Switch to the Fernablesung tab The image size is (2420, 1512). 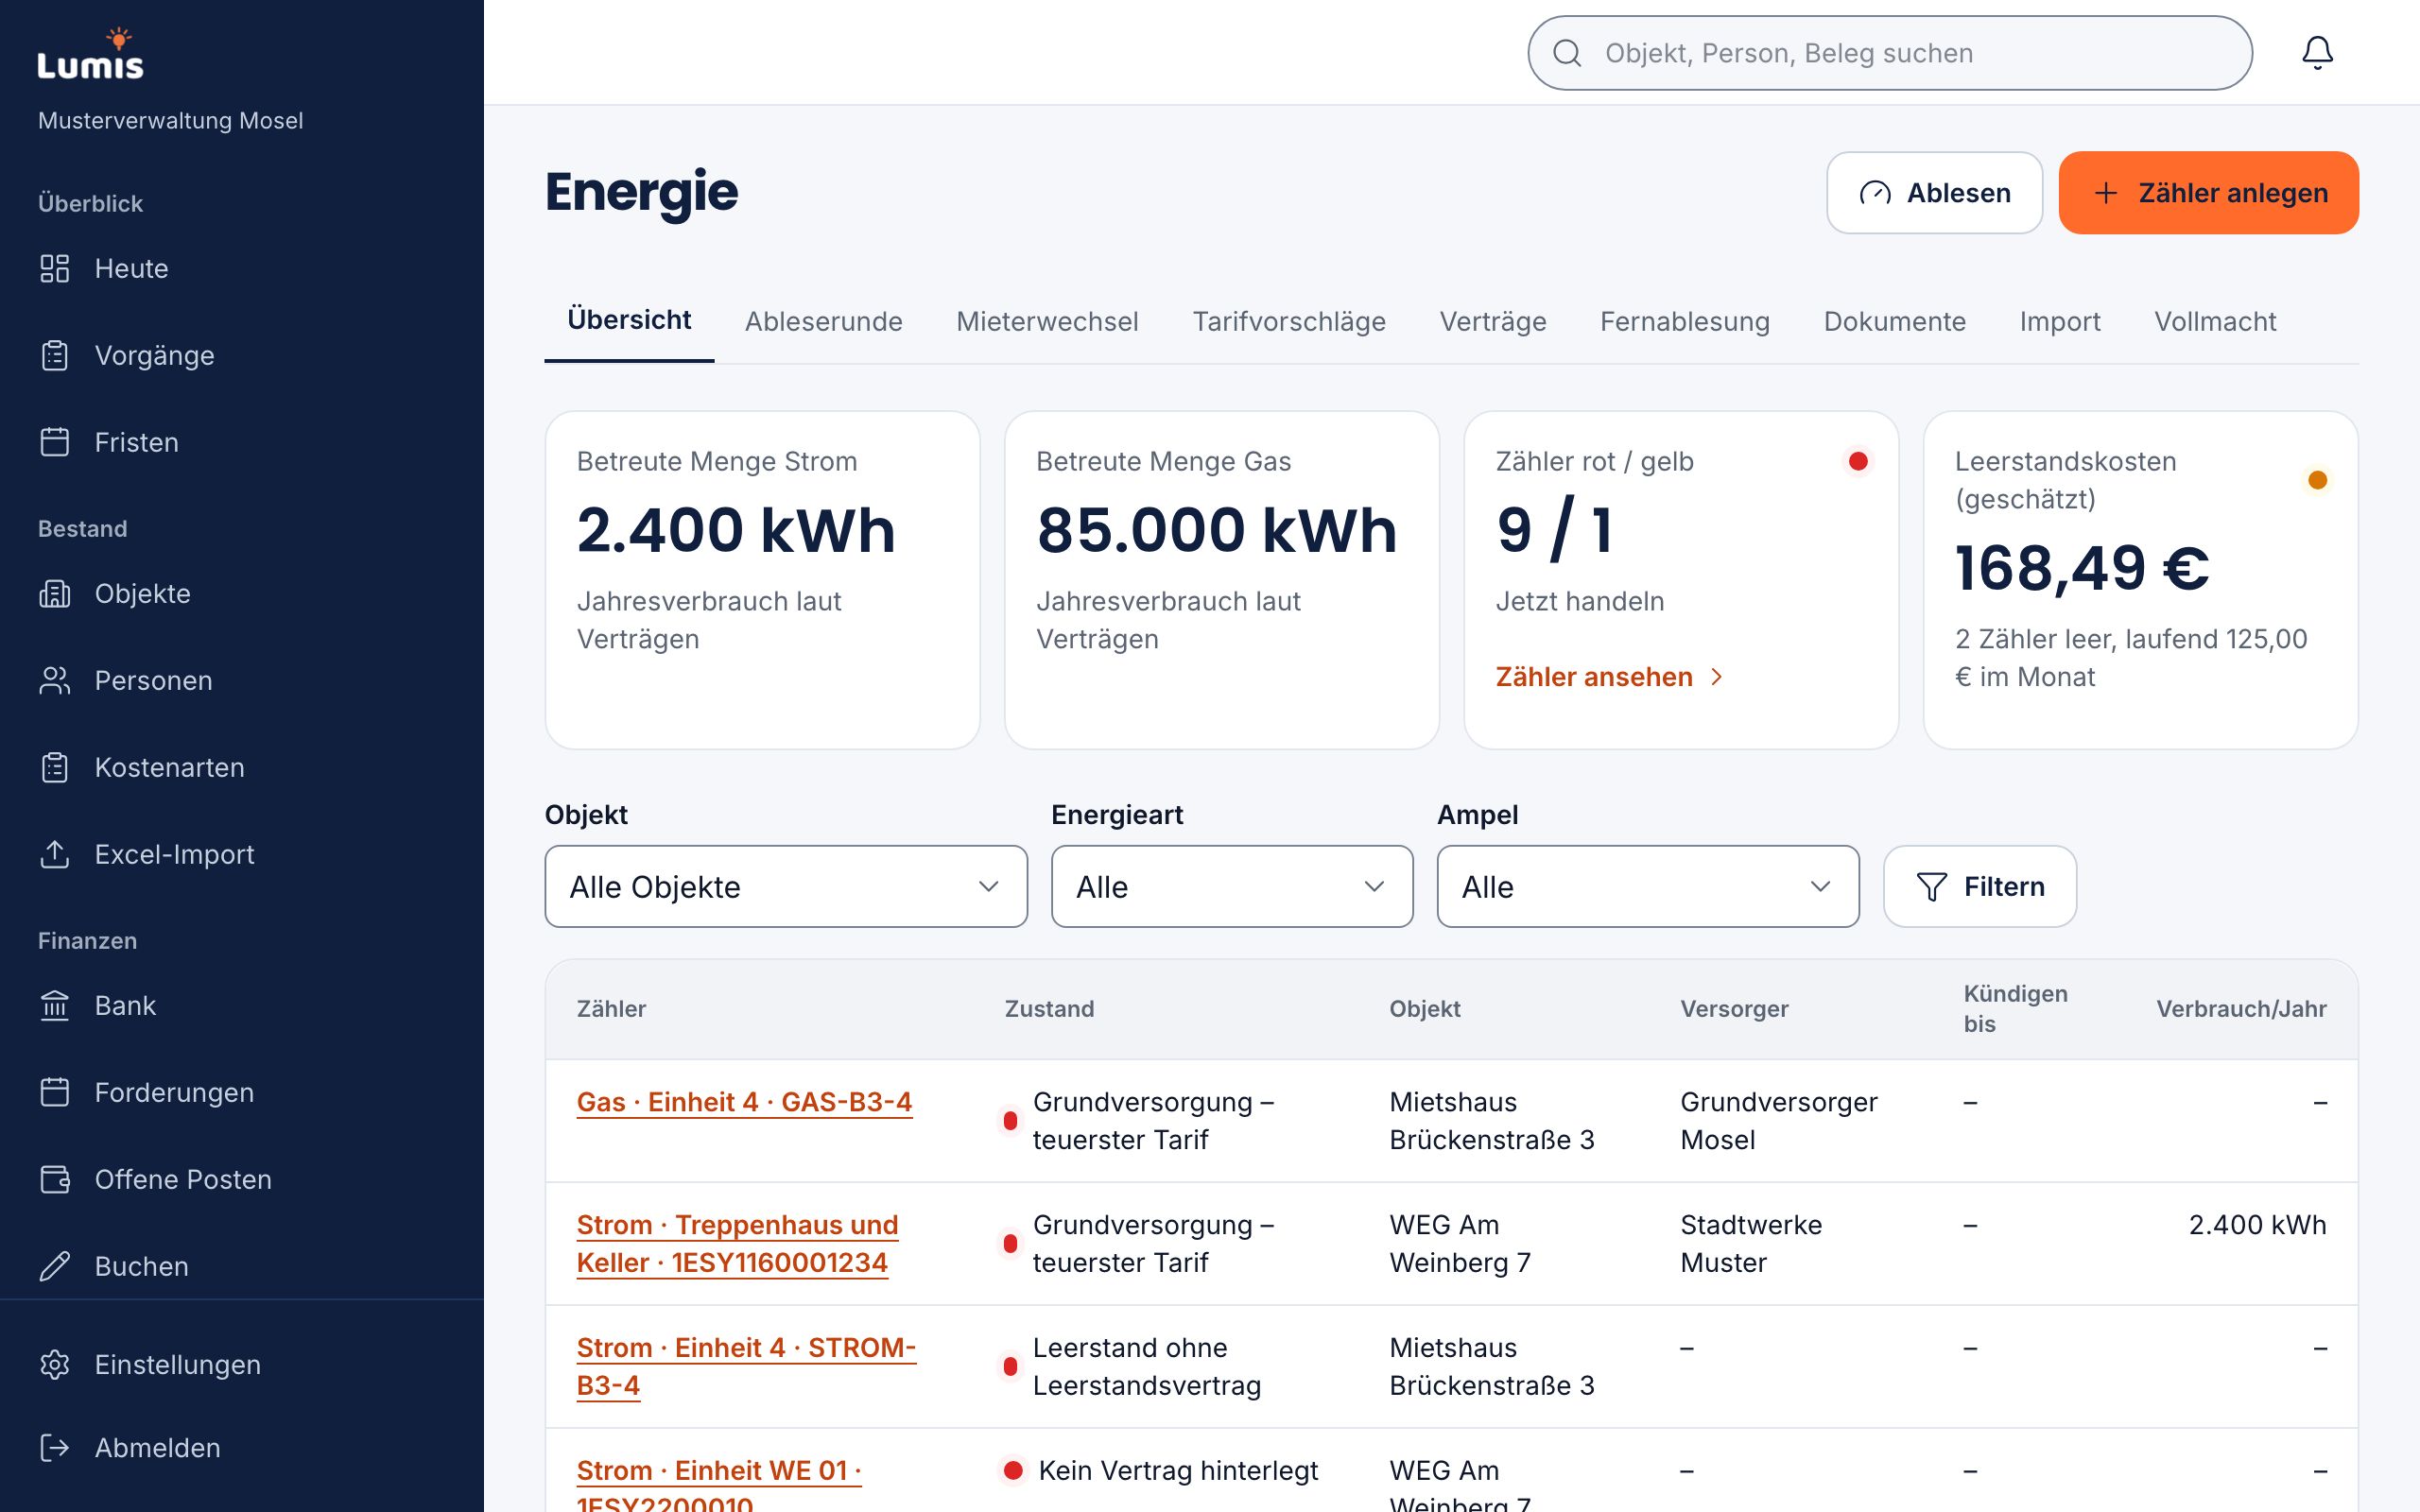click(1684, 321)
